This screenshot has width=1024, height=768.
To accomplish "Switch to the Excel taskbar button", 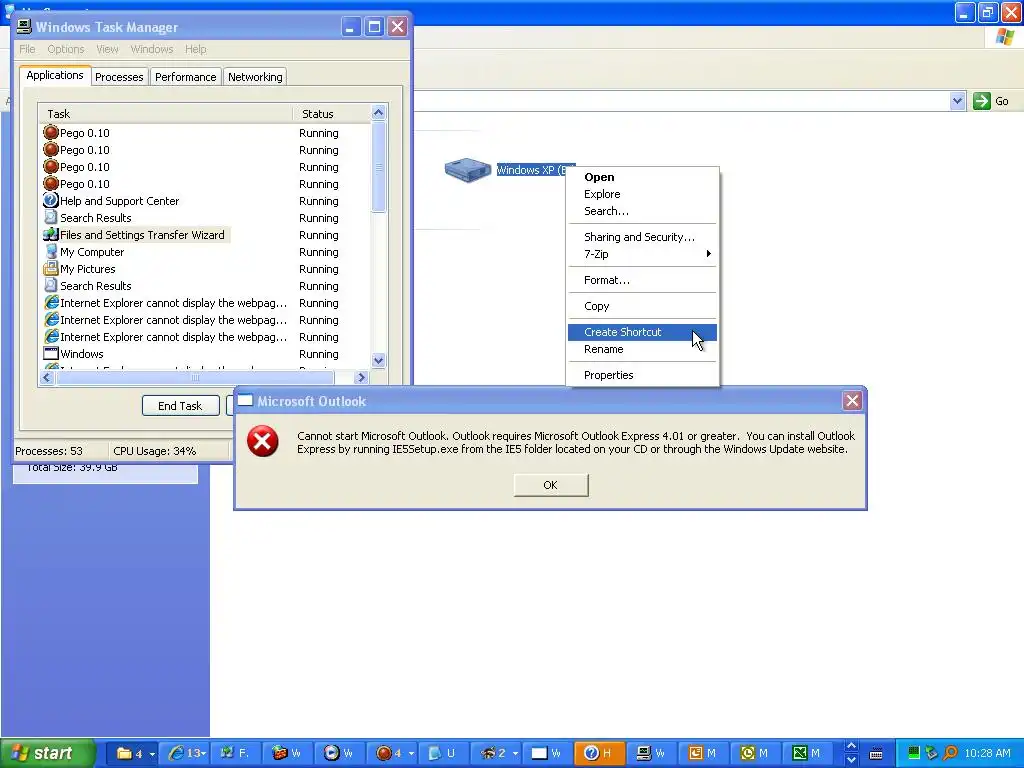I will pyautogui.click(x=808, y=753).
